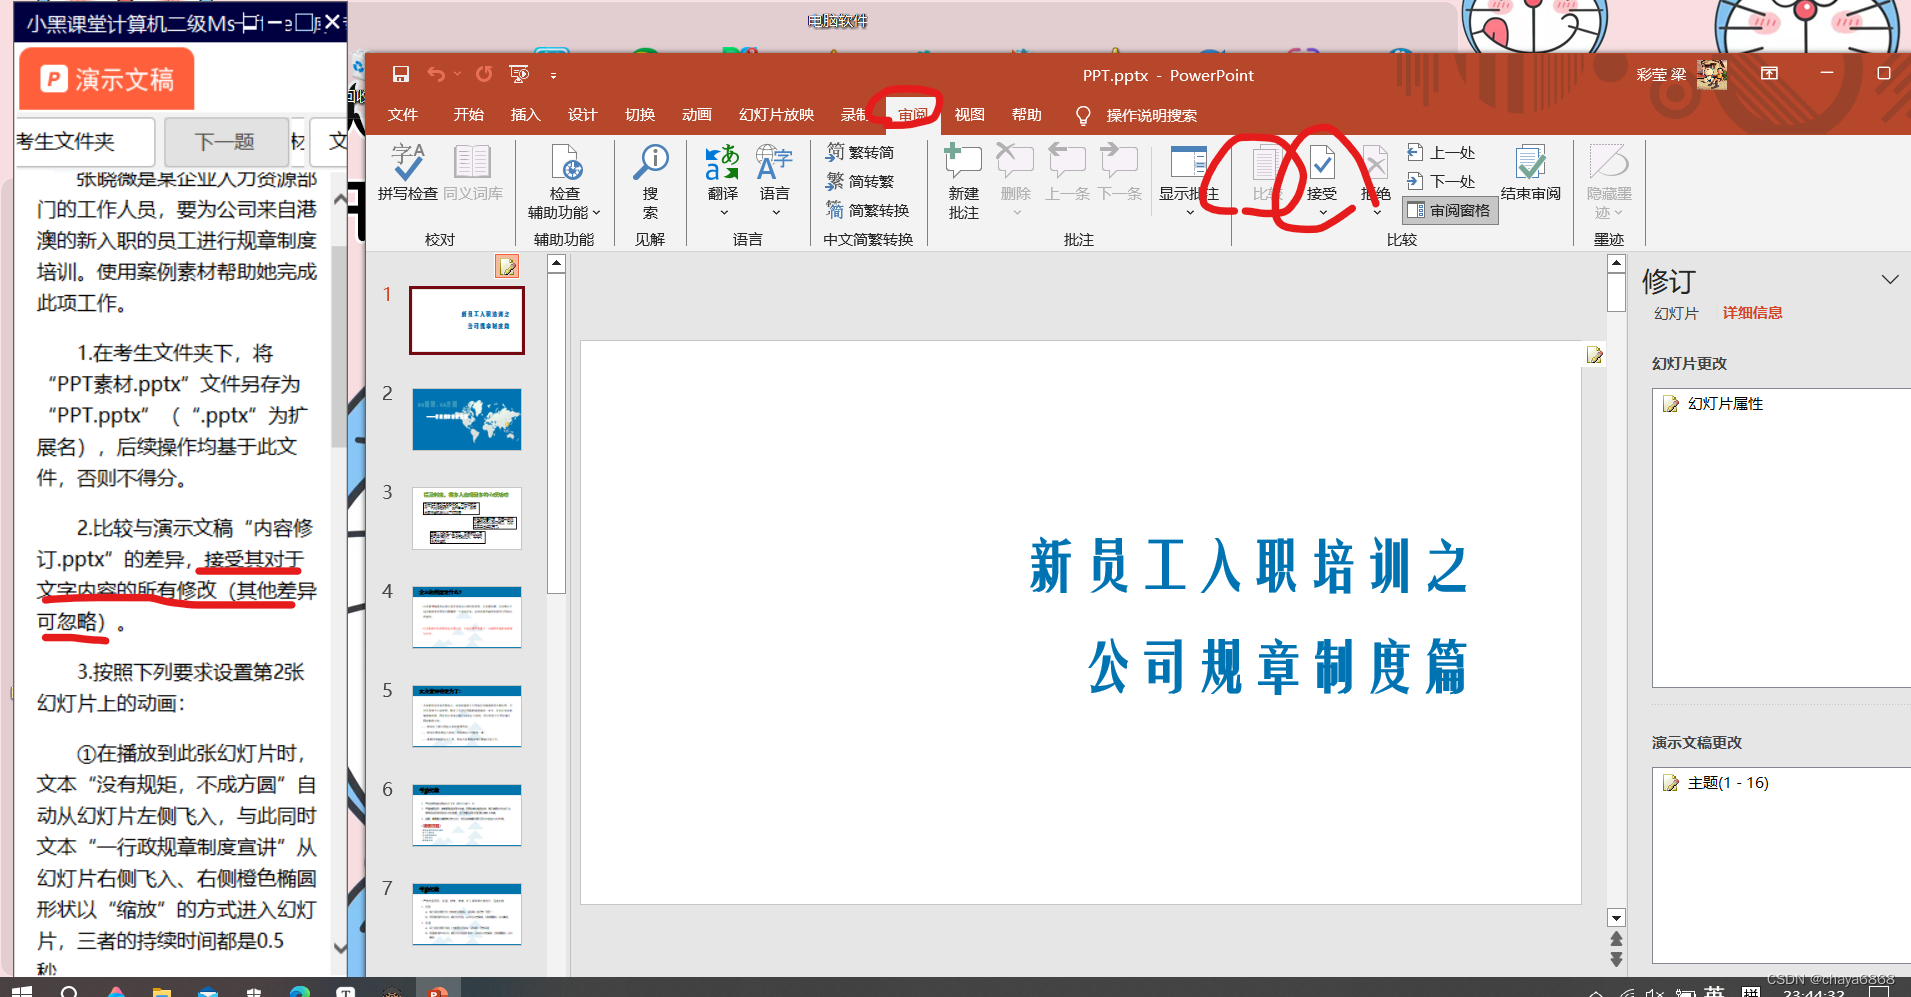Go to 上一条 previous comment
This screenshot has height=997, width=1911.
tap(1067, 172)
